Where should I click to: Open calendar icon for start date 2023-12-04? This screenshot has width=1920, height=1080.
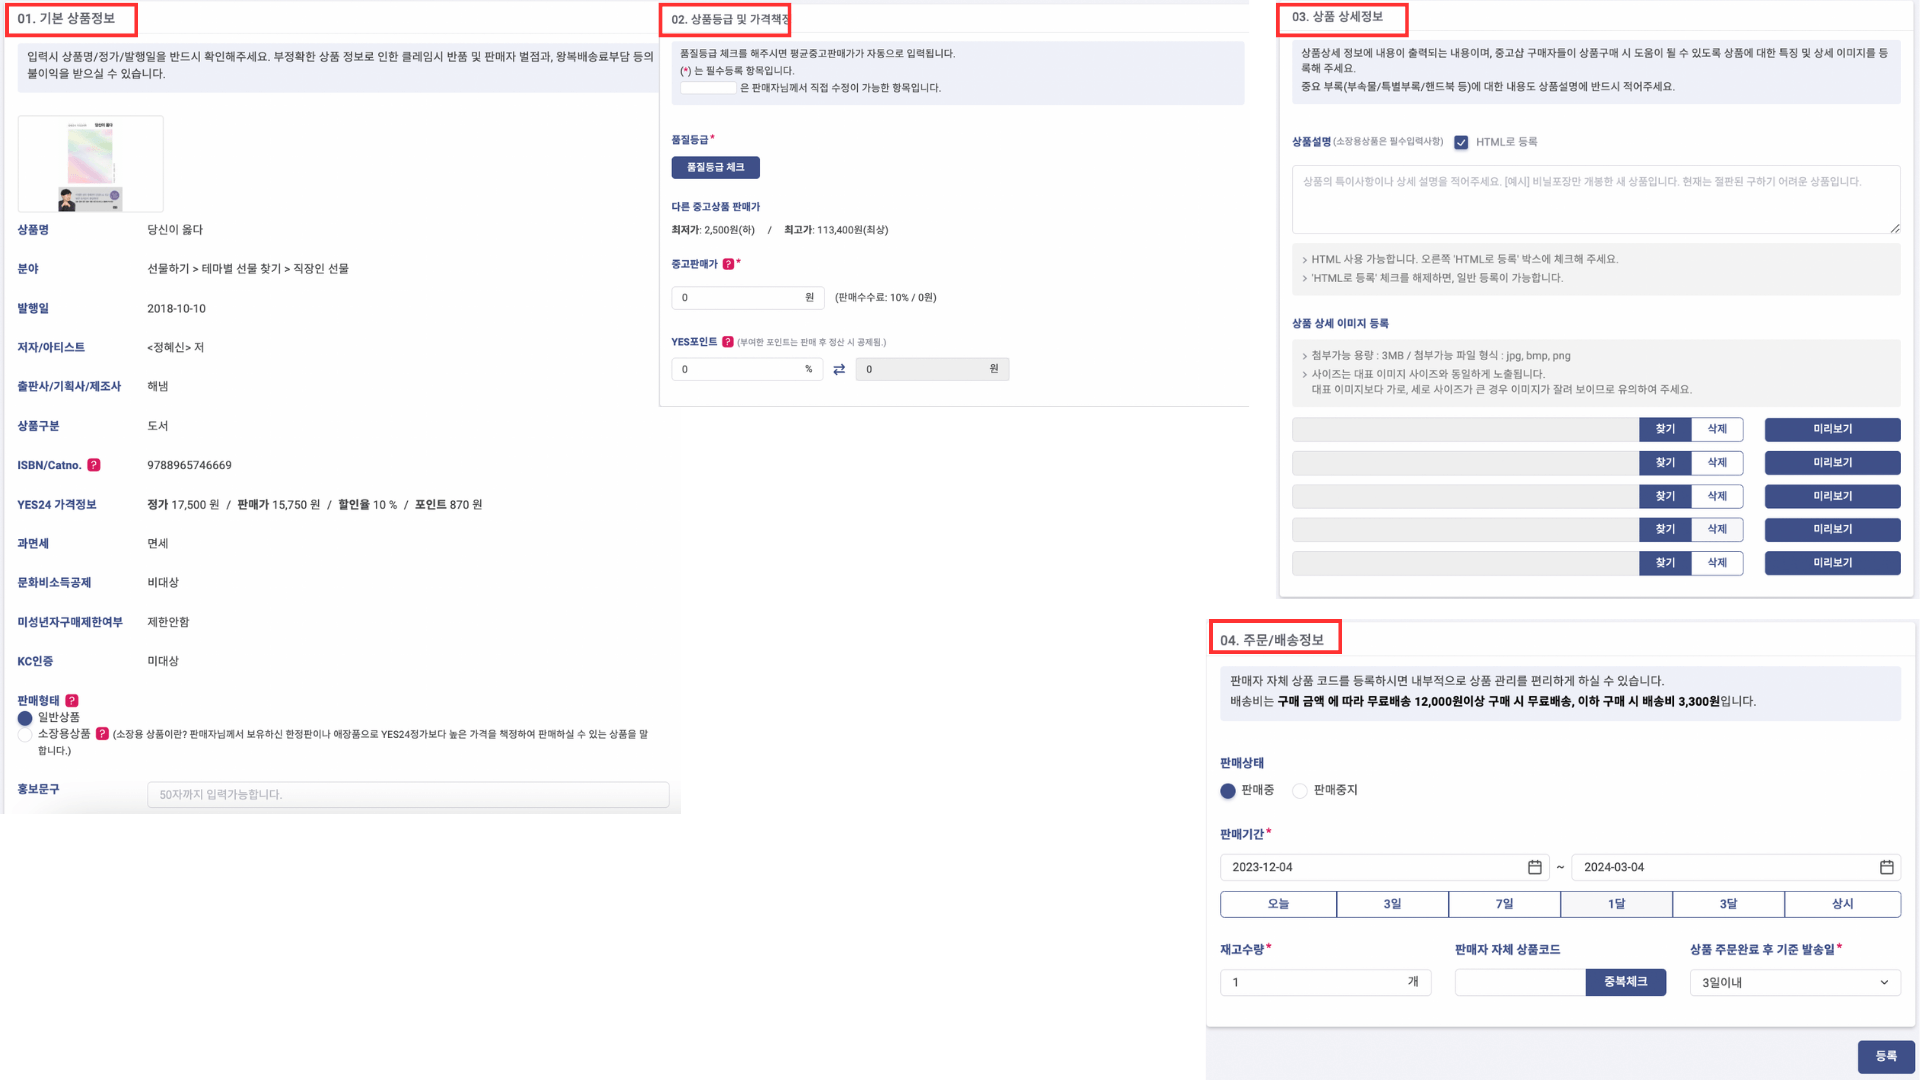[x=1534, y=867]
